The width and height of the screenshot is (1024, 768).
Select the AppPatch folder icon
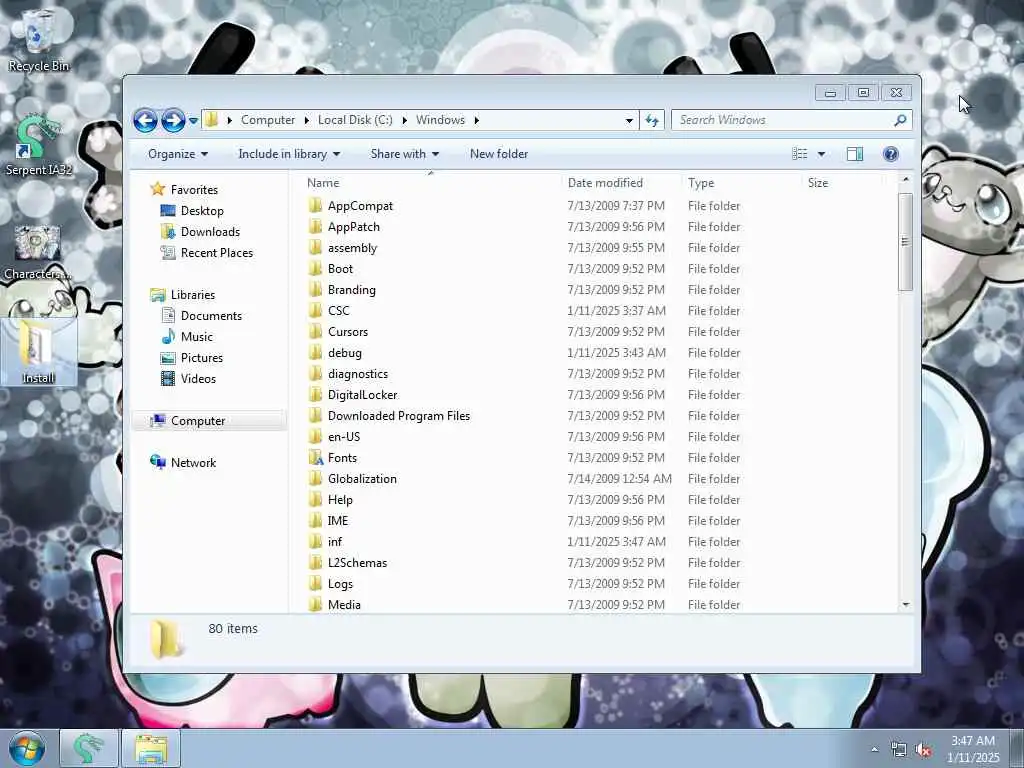point(315,227)
